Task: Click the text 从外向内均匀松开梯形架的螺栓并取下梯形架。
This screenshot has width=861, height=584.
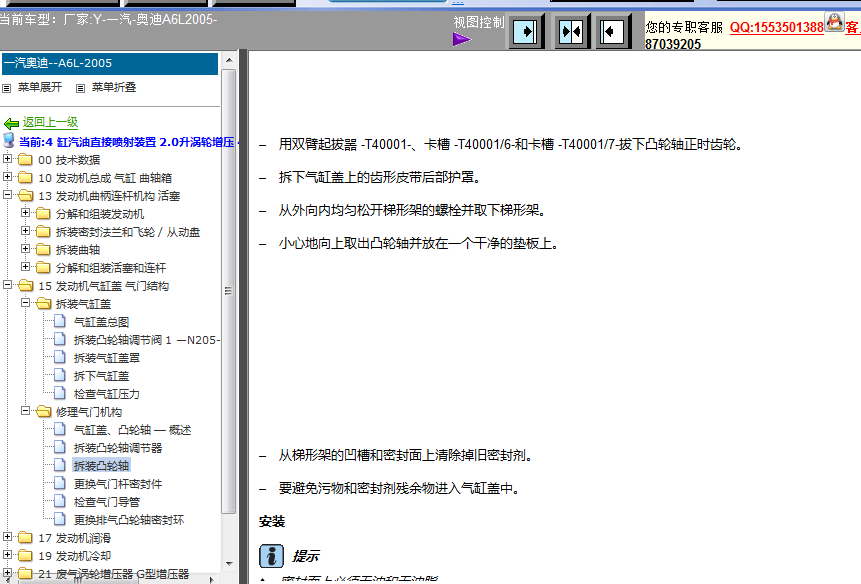Action: pyautogui.click(x=412, y=210)
